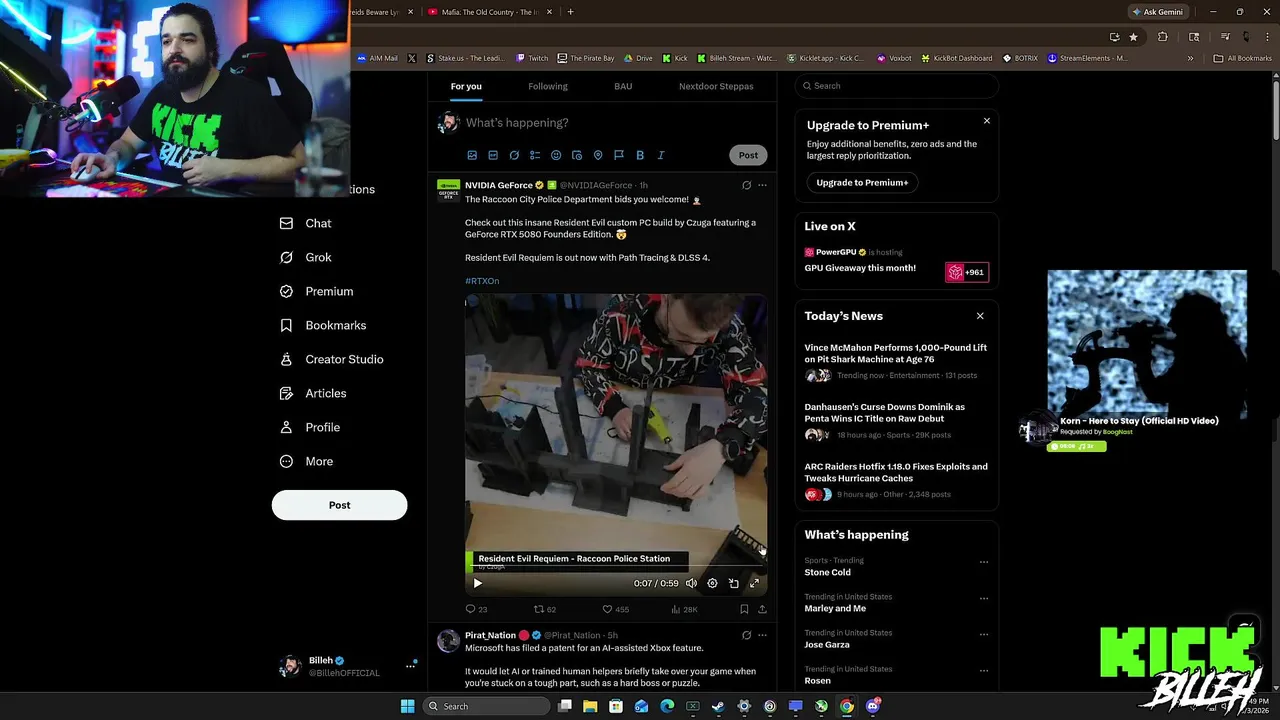
Task: Repost the NVIDIA GeForce post
Action: (545, 609)
